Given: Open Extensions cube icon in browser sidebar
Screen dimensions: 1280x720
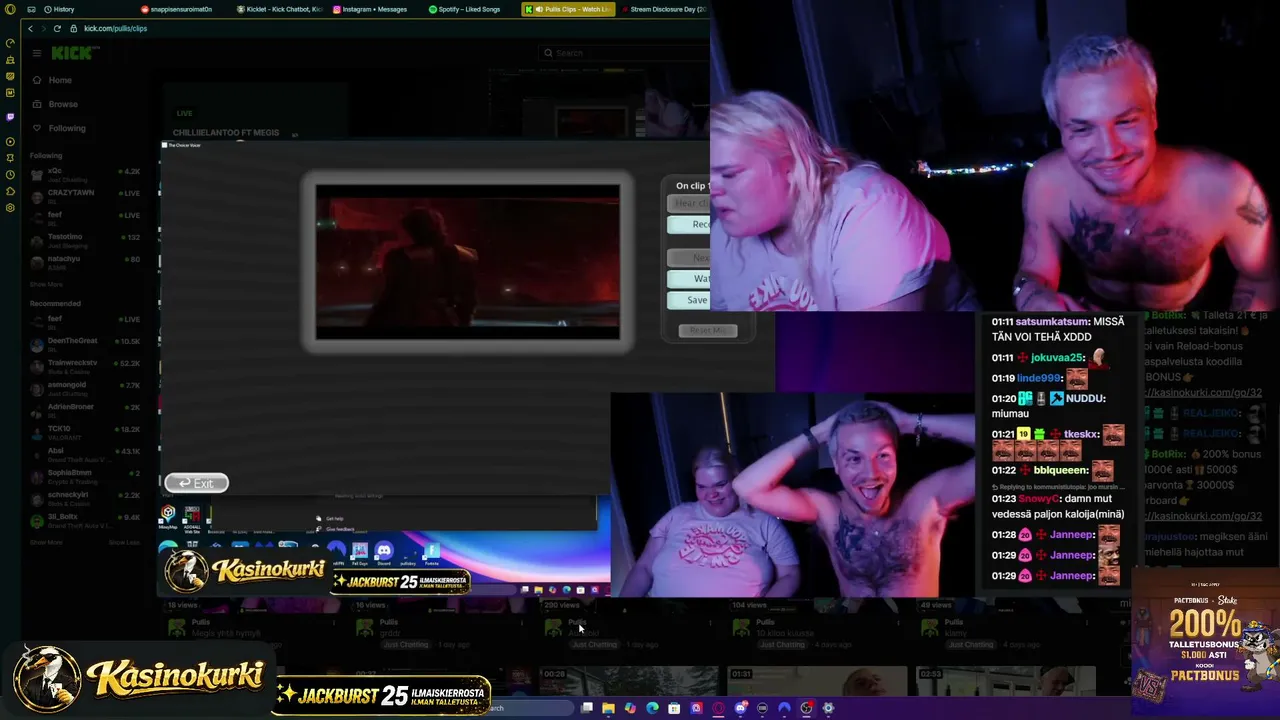Looking at the screenshot, I should tap(10, 191).
